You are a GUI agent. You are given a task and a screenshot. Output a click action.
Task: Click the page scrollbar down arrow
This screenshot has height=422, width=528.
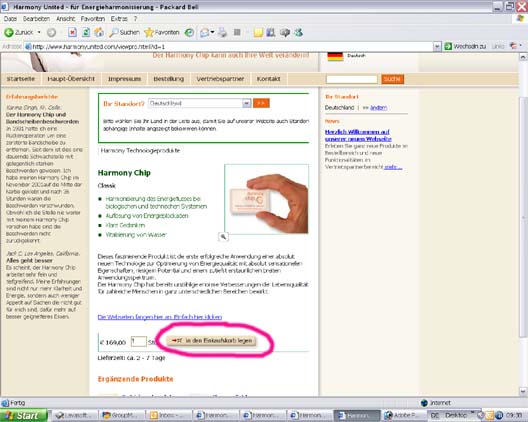tap(523, 391)
